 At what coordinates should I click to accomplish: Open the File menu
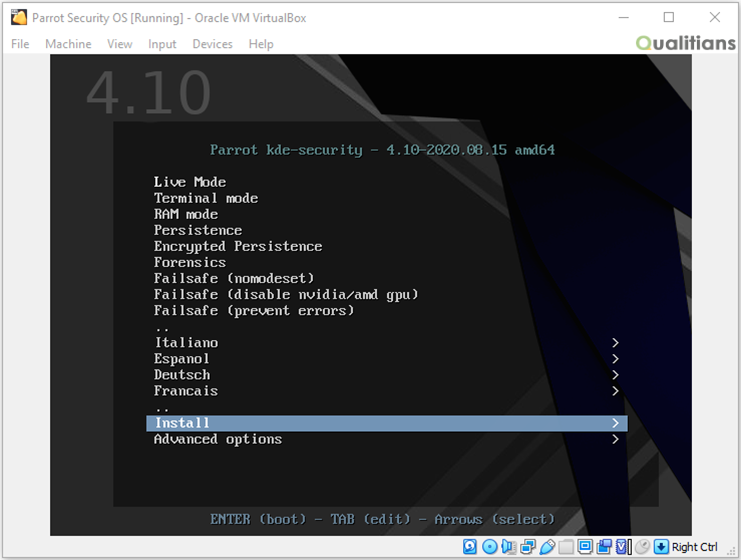click(20, 44)
